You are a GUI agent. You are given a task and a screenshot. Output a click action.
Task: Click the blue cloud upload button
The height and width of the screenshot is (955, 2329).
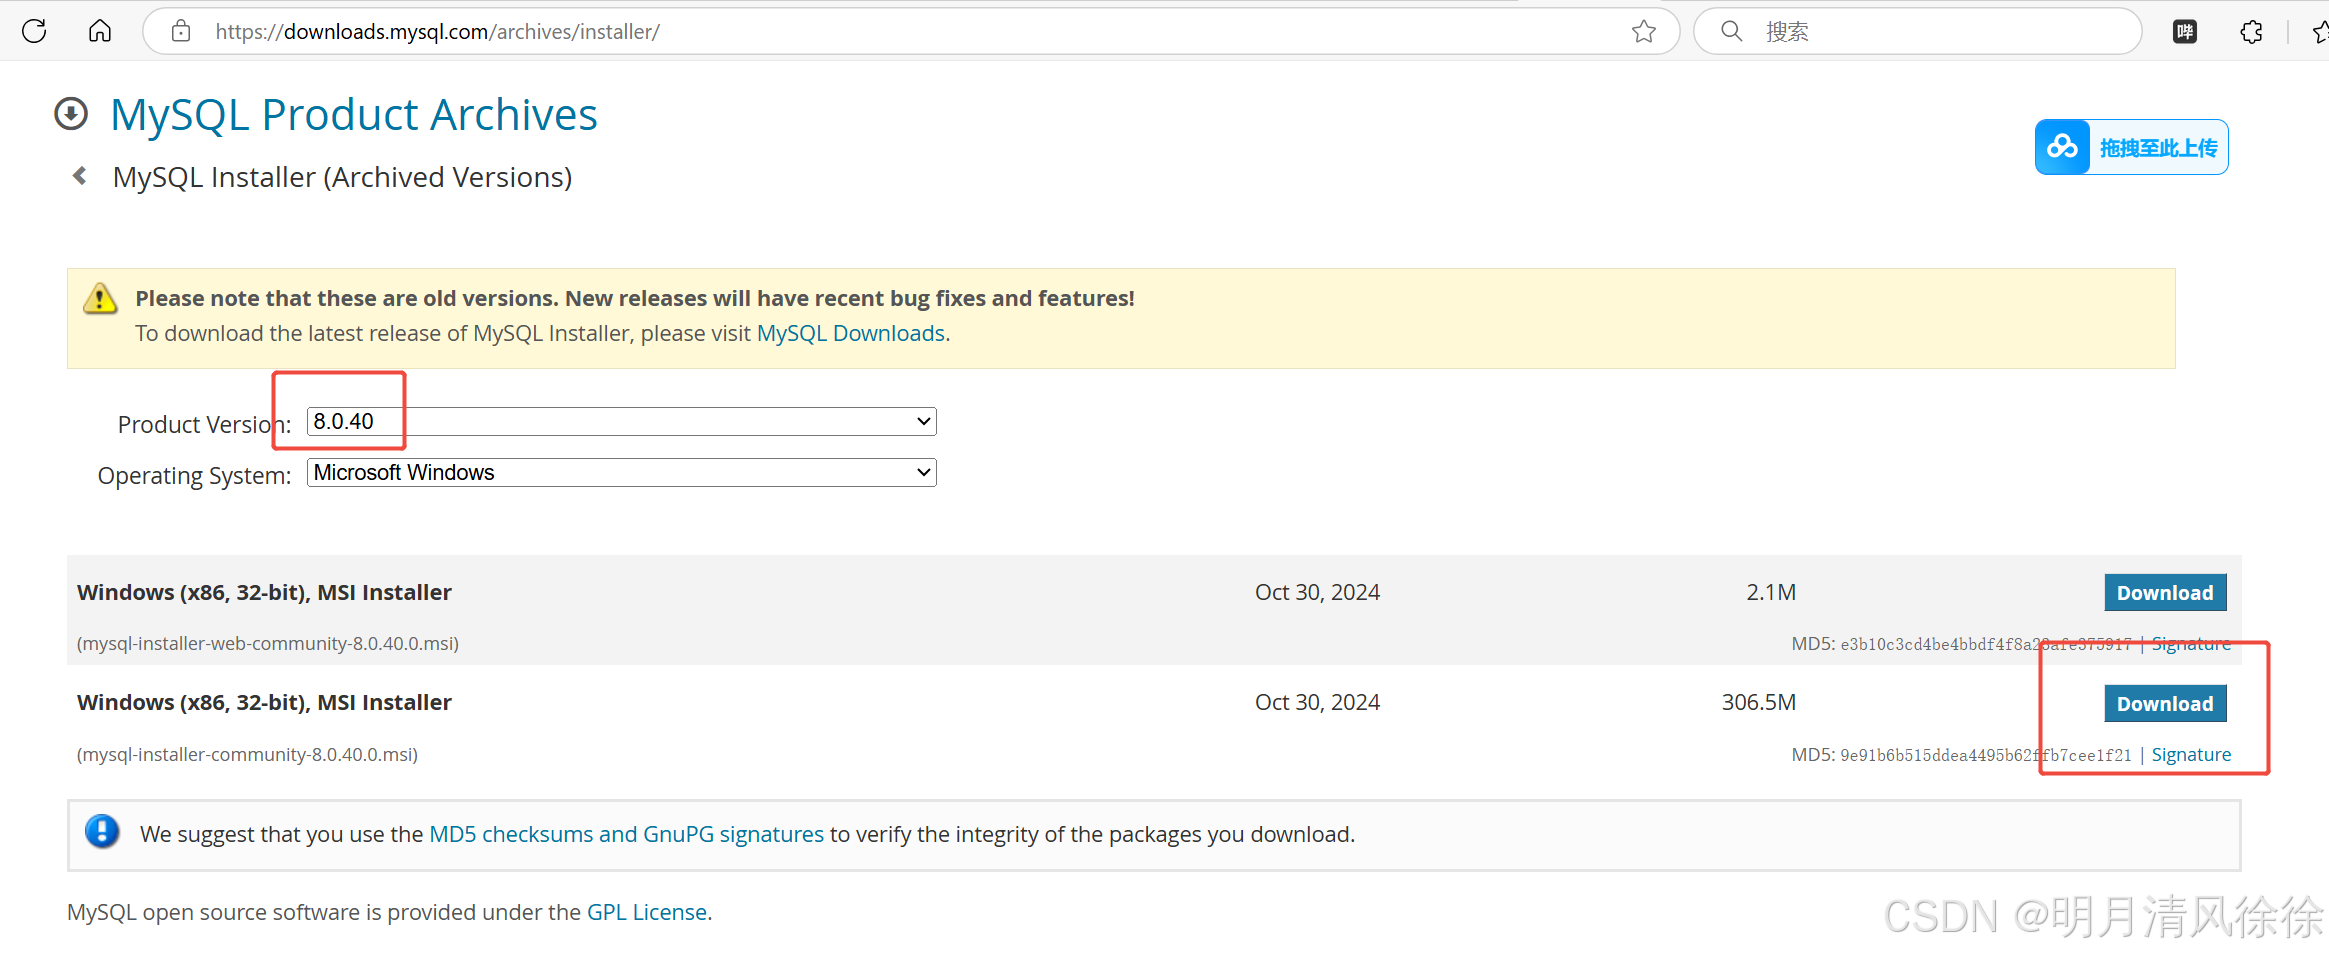point(2131,147)
